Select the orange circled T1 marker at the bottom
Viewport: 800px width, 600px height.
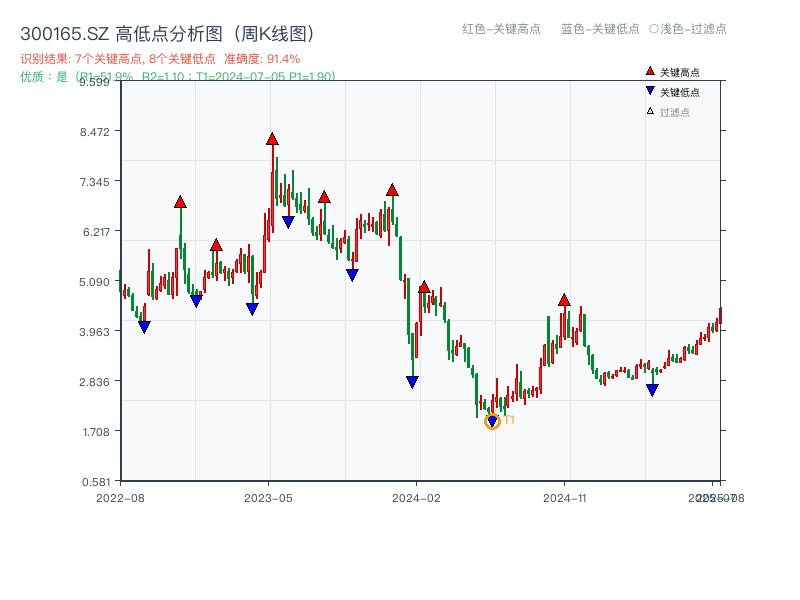[x=492, y=420]
